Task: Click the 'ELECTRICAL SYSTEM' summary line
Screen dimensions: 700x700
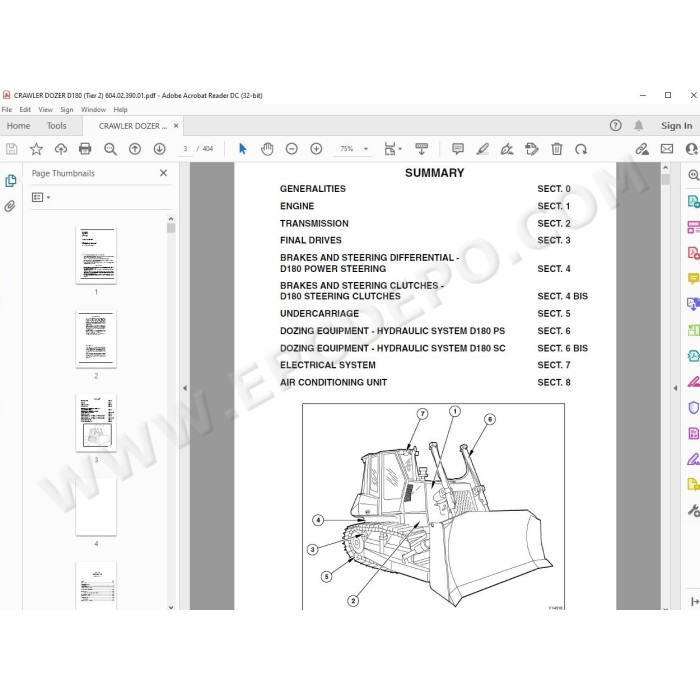Action: pyautogui.click(x=328, y=365)
